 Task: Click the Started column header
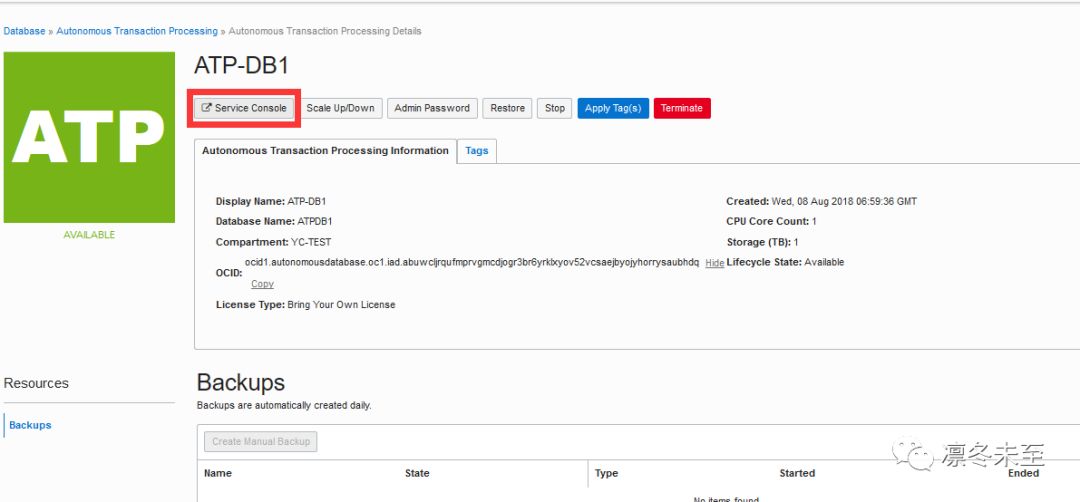click(x=797, y=473)
